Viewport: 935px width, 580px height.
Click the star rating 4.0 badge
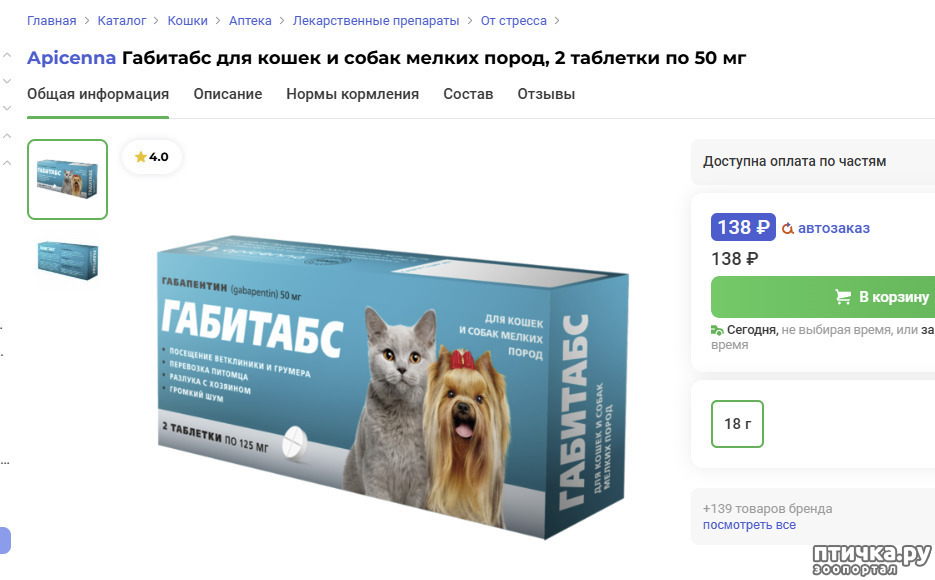(x=151, y=157)
